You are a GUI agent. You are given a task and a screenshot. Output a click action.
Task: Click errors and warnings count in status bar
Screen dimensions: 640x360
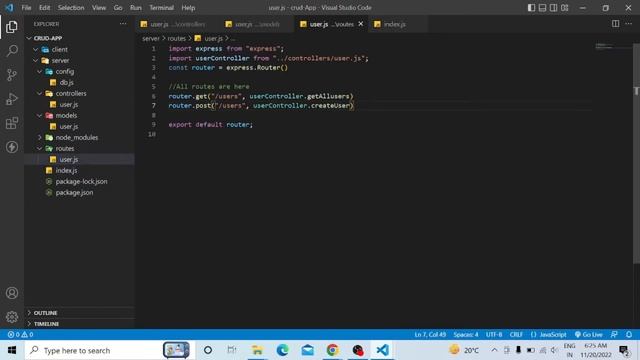coord(20,334)
